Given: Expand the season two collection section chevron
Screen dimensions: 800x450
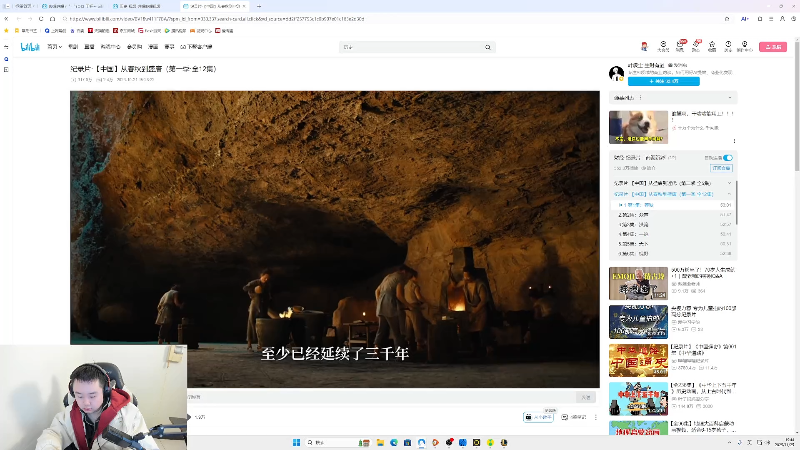Looking at the screenshot, I should pyautogui.click(x=729, y=183).
